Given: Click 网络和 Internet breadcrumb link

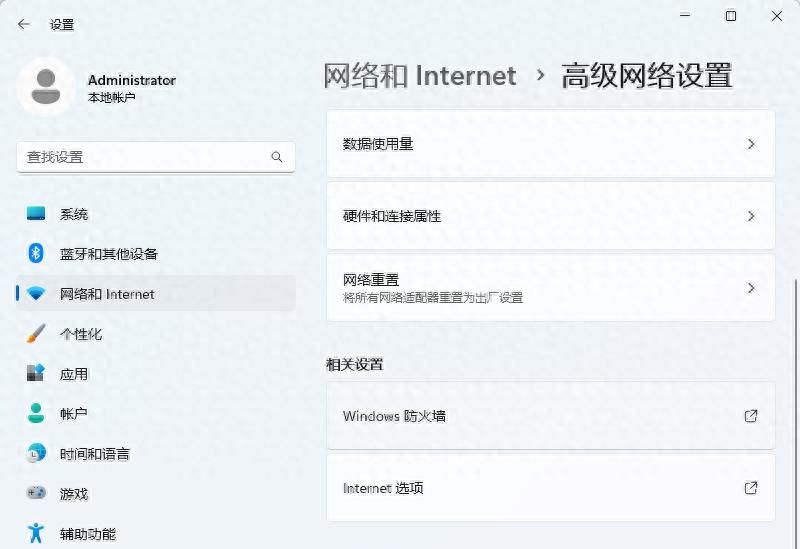Looking at the screenshot, I should click(420, 76).
